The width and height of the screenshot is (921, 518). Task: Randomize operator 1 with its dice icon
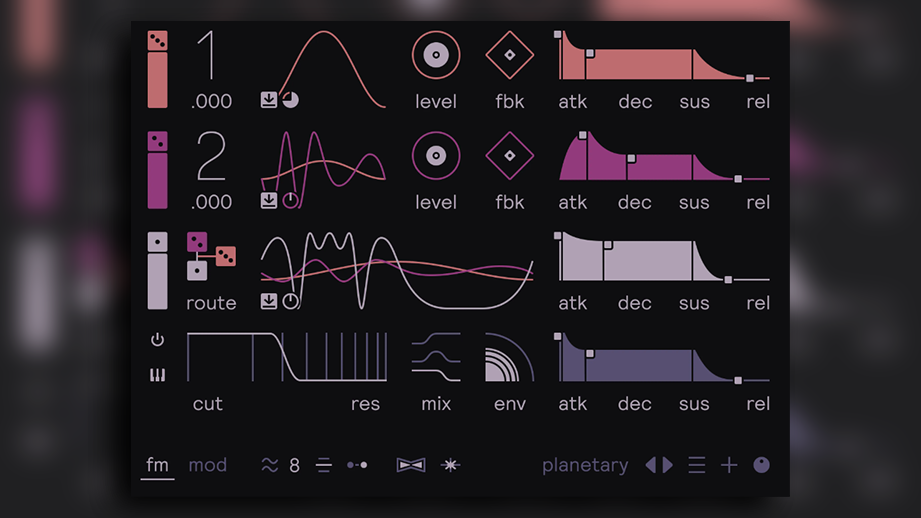click(x=157, y=41)
